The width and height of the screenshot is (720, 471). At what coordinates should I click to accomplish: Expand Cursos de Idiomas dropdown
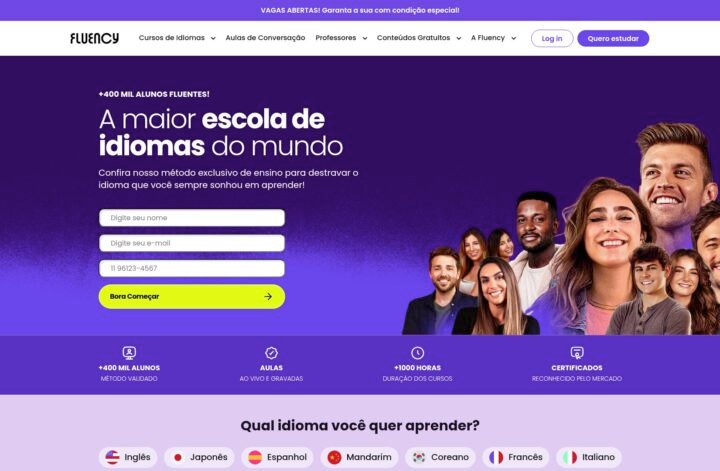point(177,38)
